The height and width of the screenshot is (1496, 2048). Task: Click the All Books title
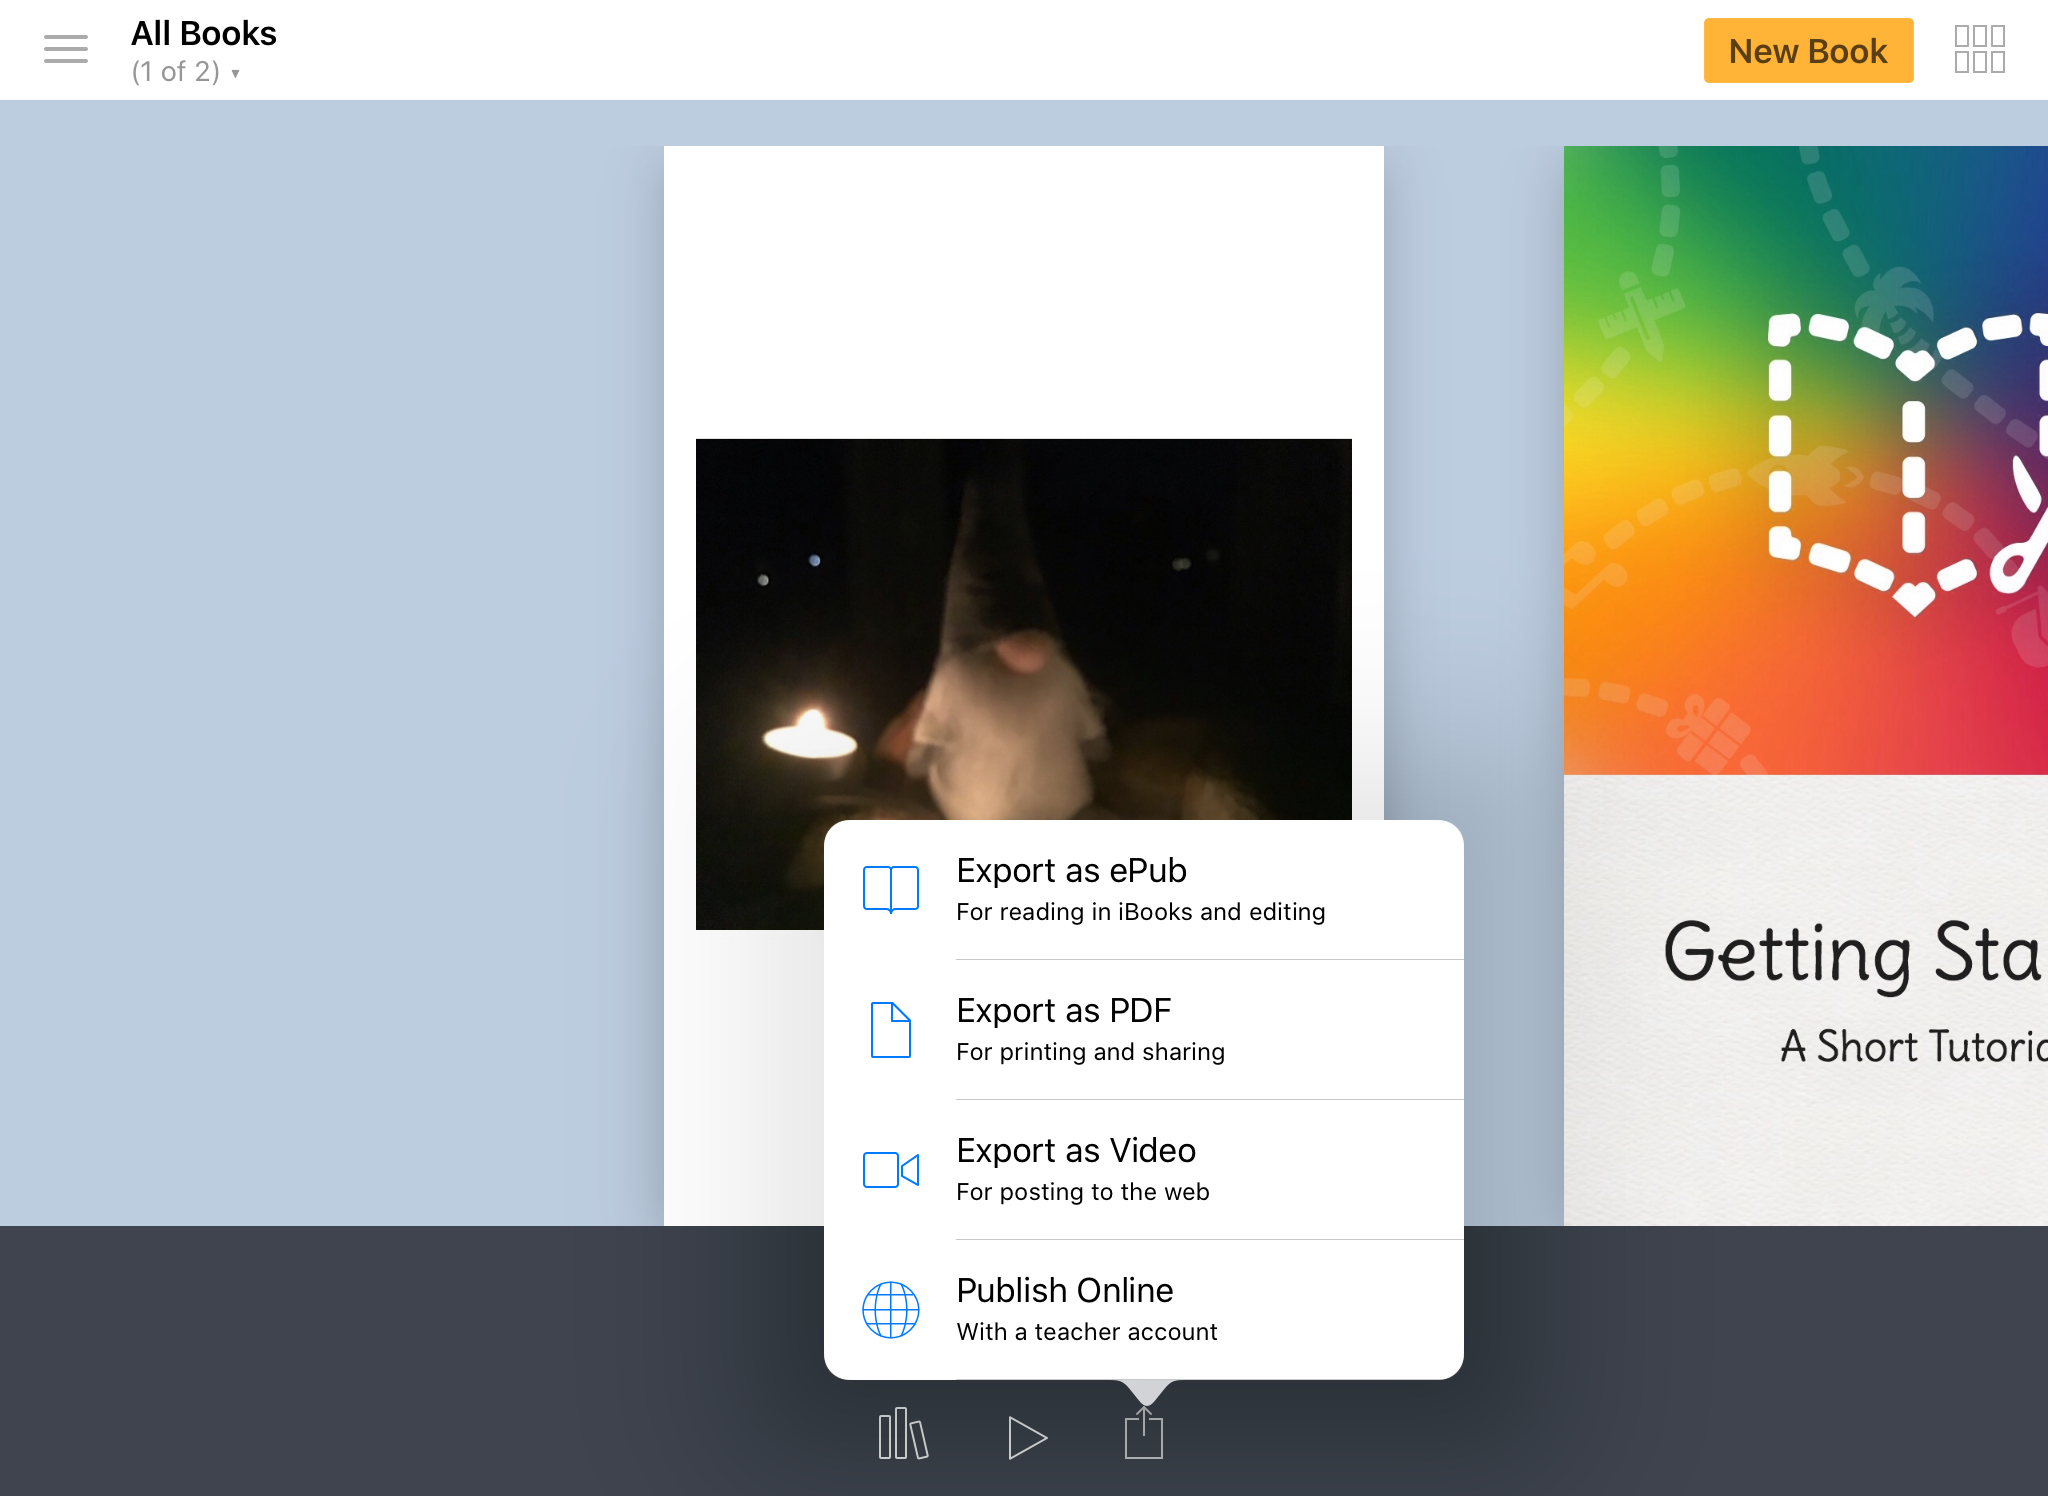click(x=204, y=34)
